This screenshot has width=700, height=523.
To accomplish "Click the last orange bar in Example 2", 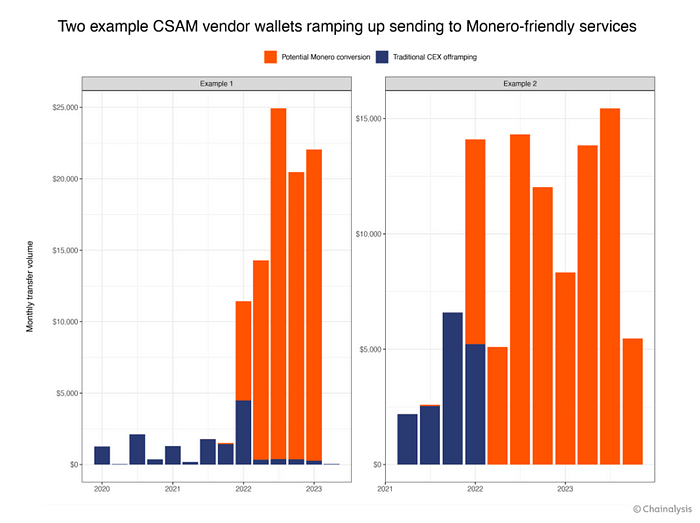I will [x=633, y=402].
